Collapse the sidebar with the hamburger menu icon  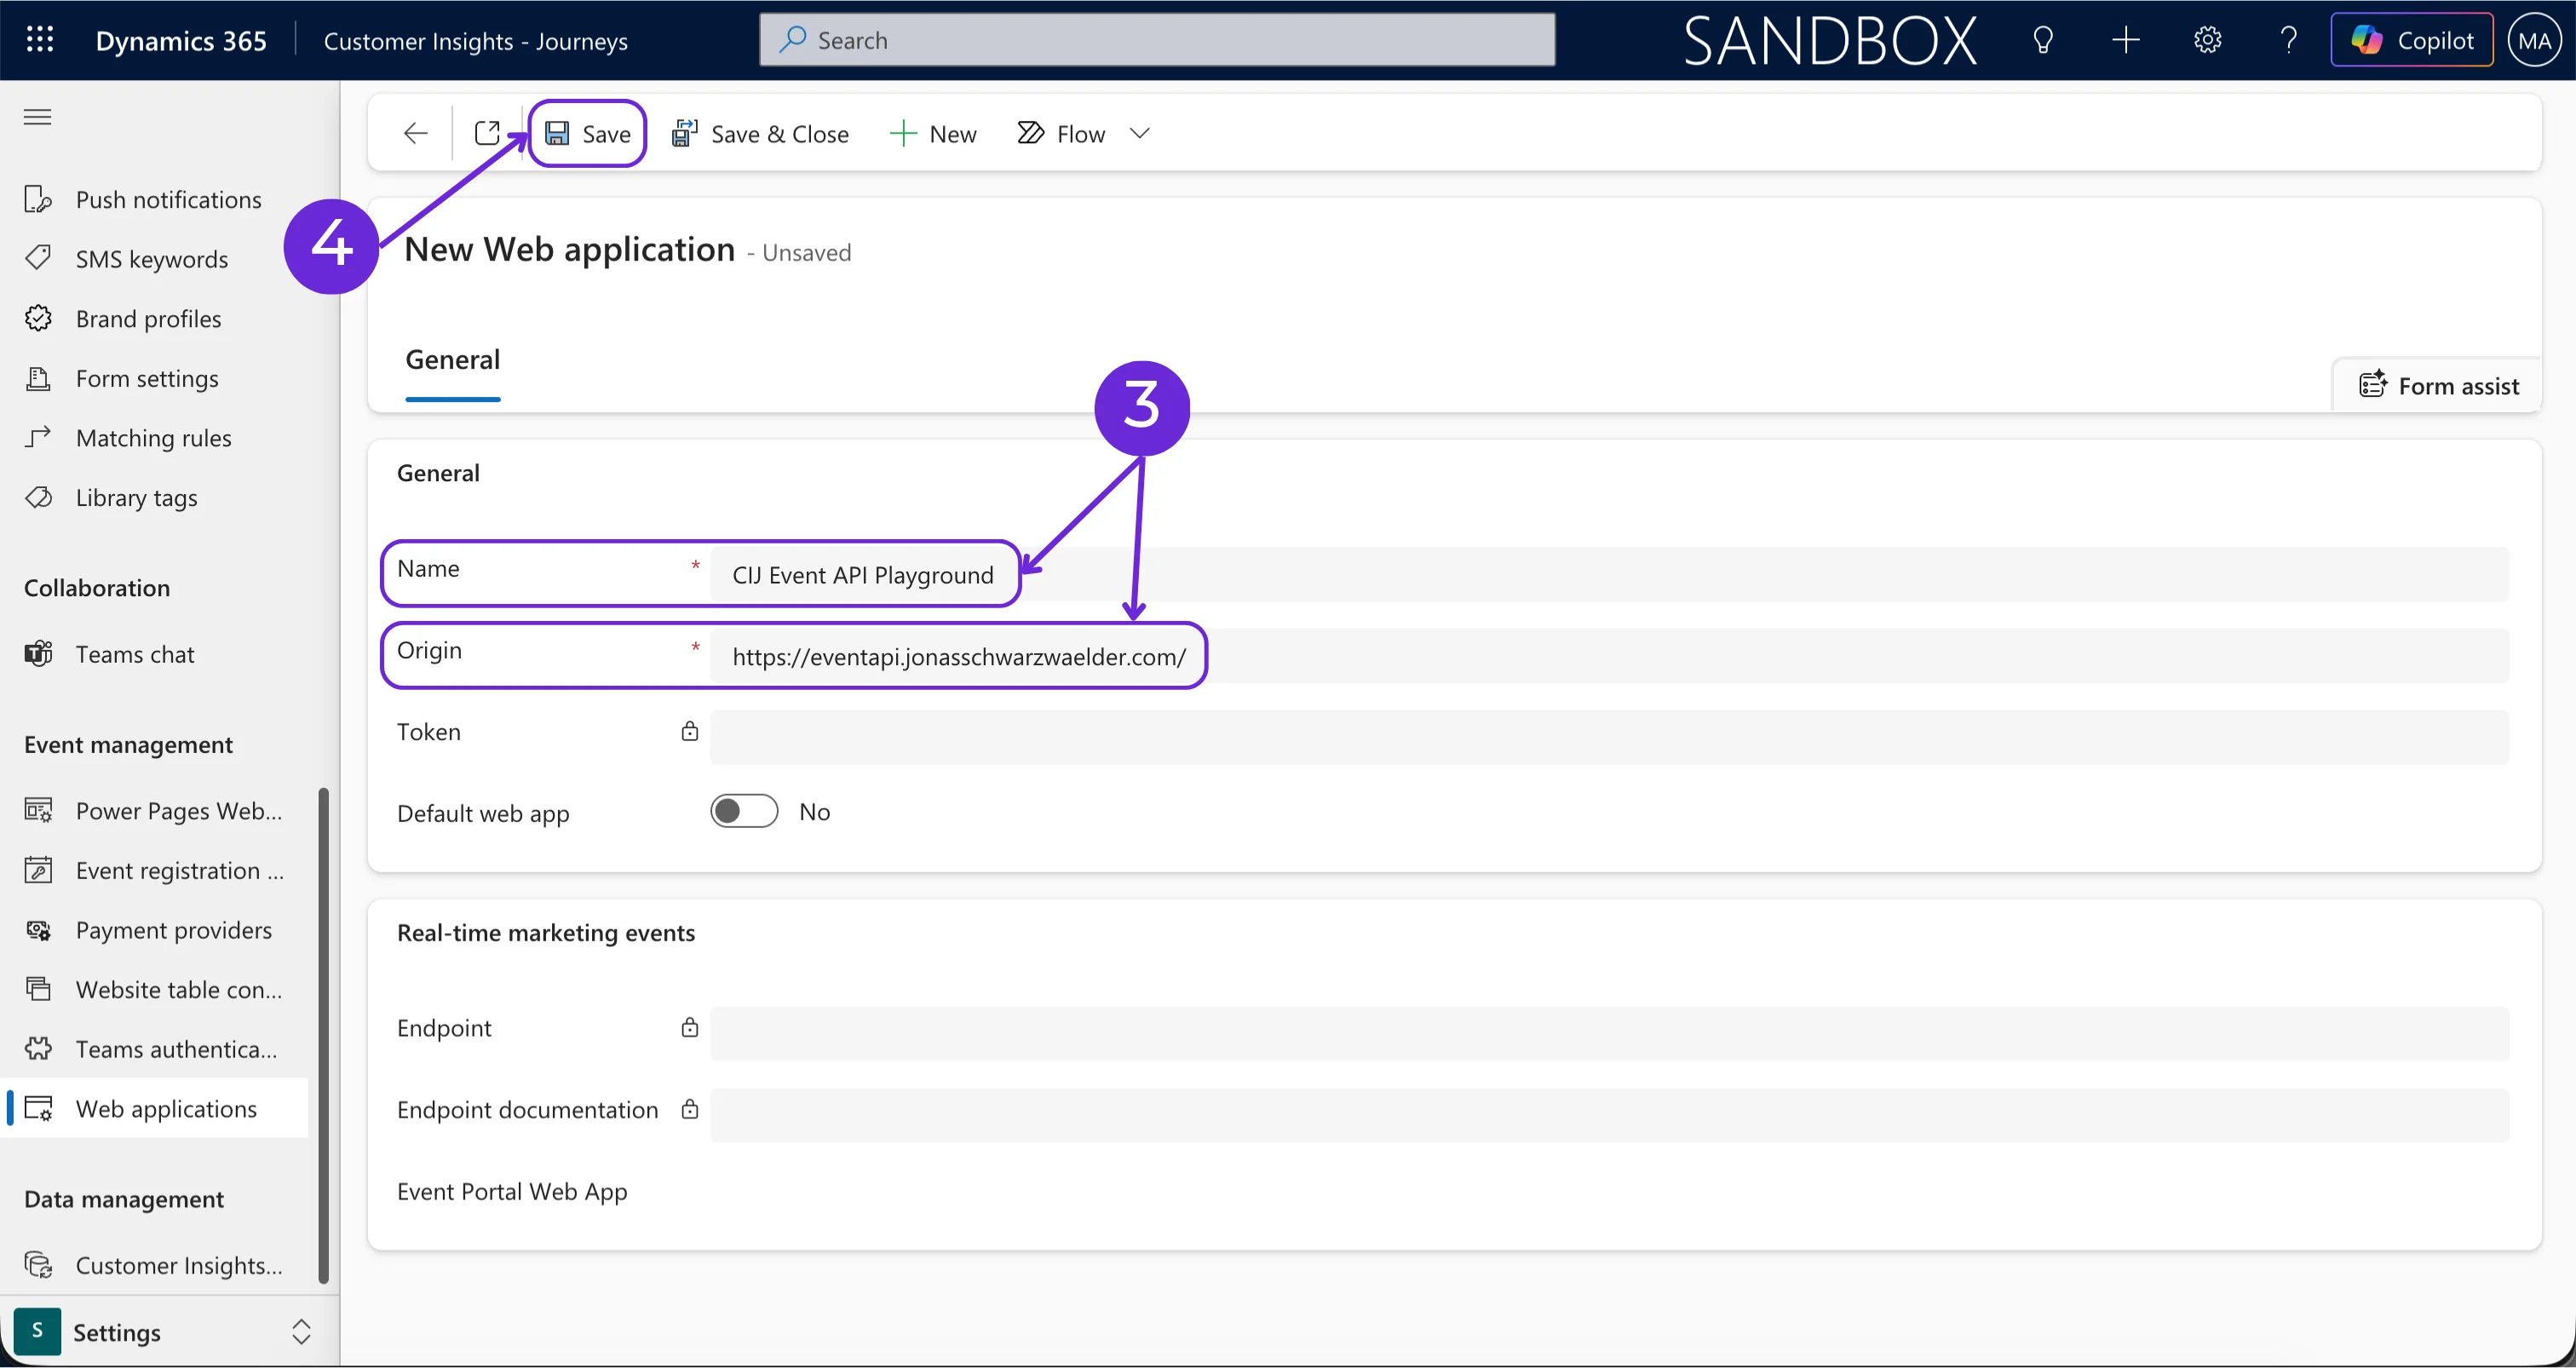pyautogui.click(x=38, y=117)
